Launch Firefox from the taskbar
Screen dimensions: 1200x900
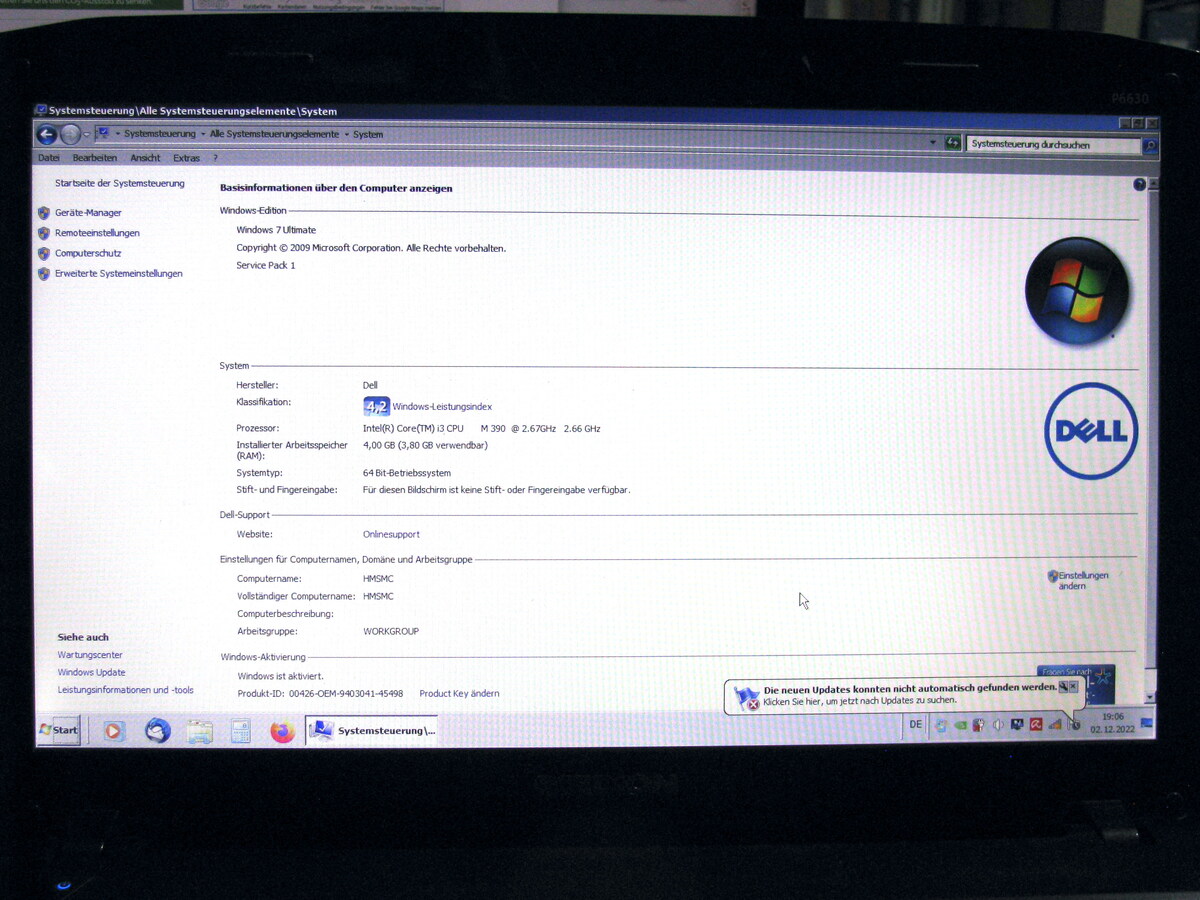[283, 731]
